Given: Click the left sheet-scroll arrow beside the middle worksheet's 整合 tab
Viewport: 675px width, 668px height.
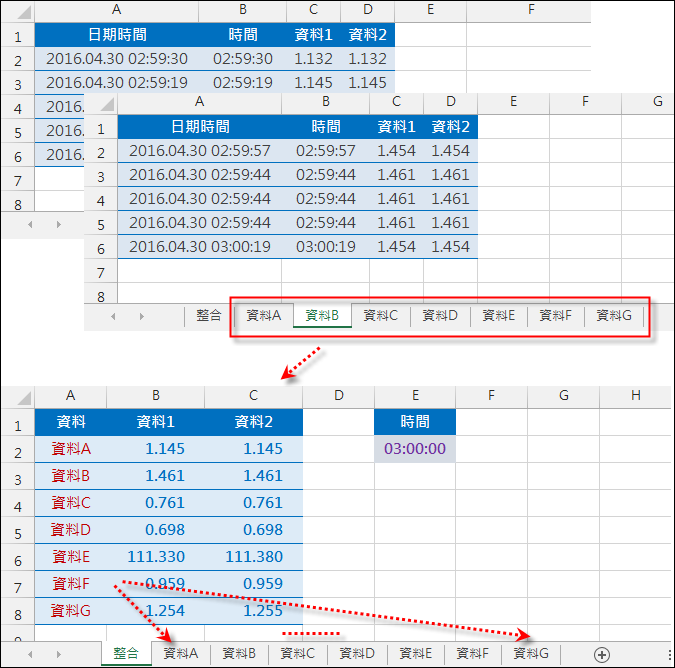Looking at the screenshot, I should pyautogui.click(x=113, y=317).
